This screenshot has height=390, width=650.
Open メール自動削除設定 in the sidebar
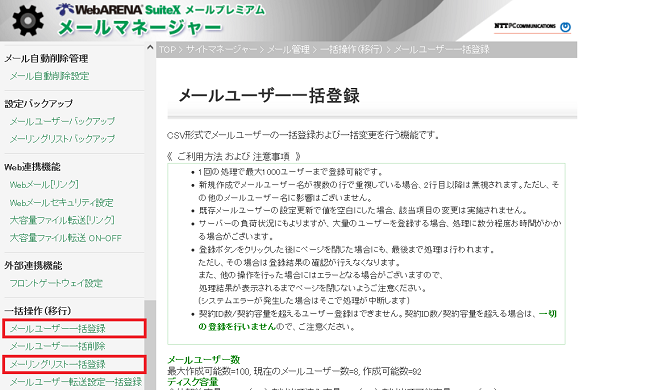[49, 76]
